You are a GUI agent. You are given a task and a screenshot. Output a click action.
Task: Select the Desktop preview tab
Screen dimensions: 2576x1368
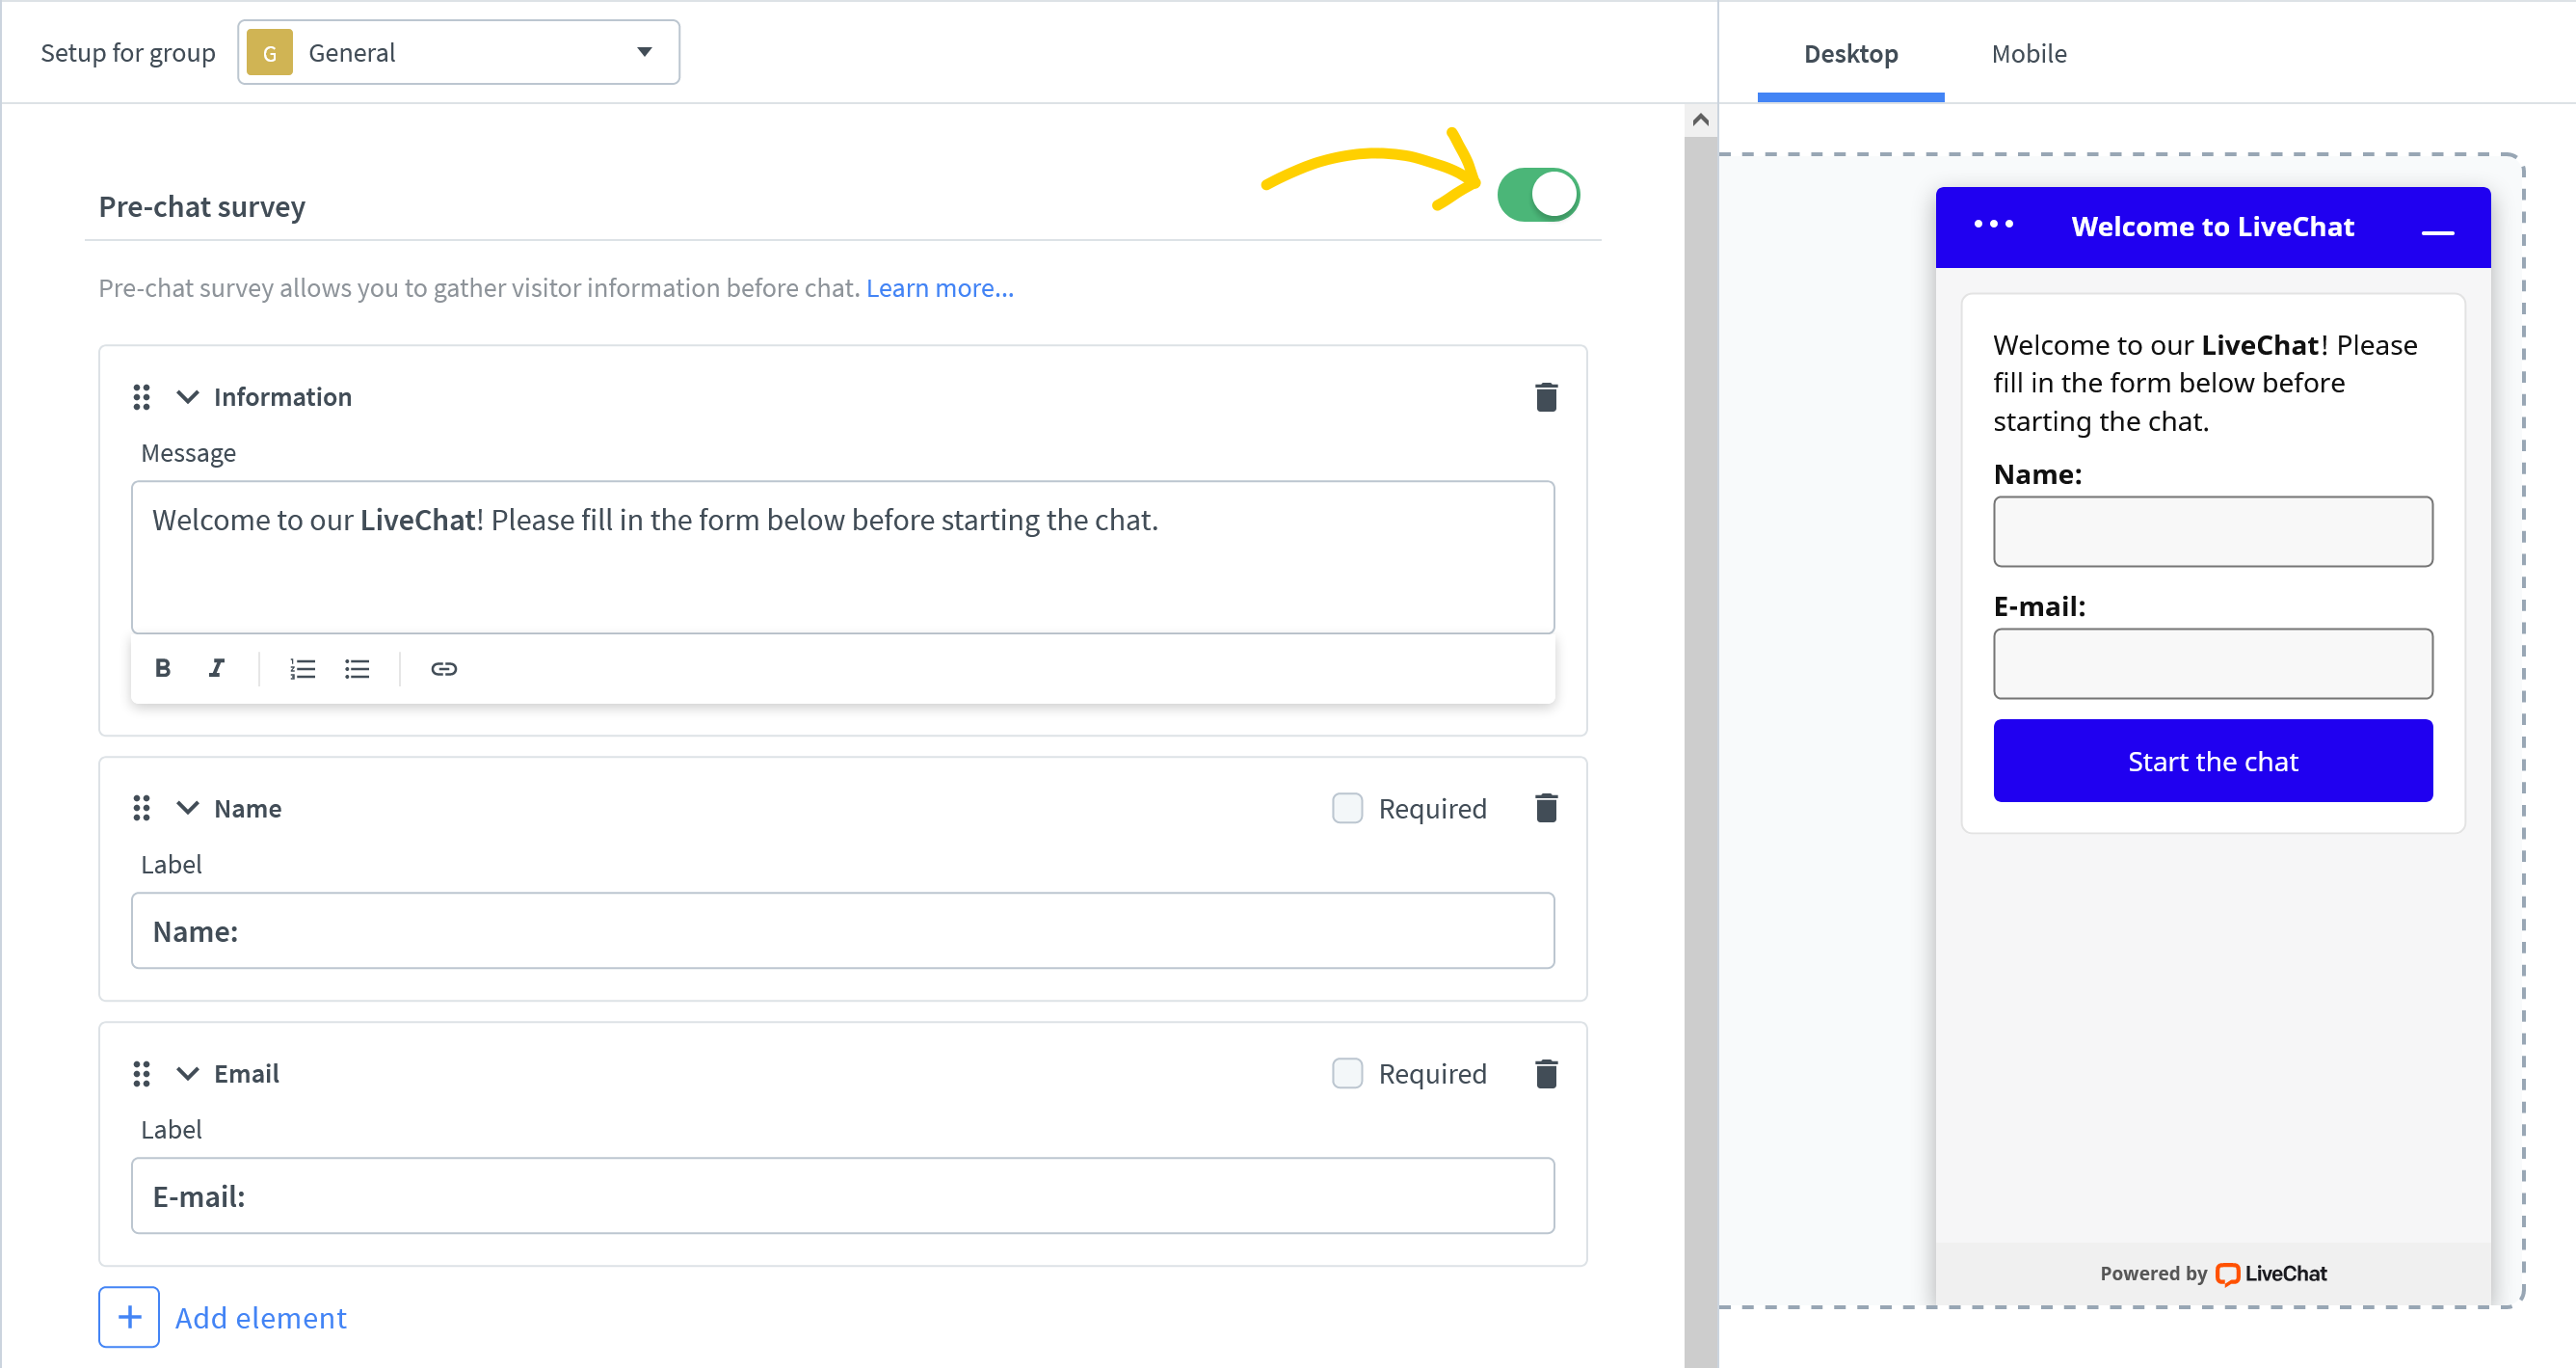click(x=1850, y=53)
